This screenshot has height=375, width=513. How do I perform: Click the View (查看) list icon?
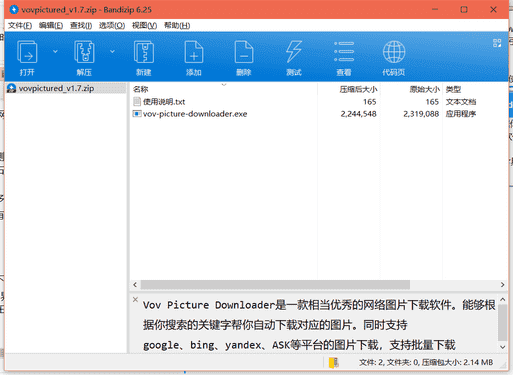[344, 51]
